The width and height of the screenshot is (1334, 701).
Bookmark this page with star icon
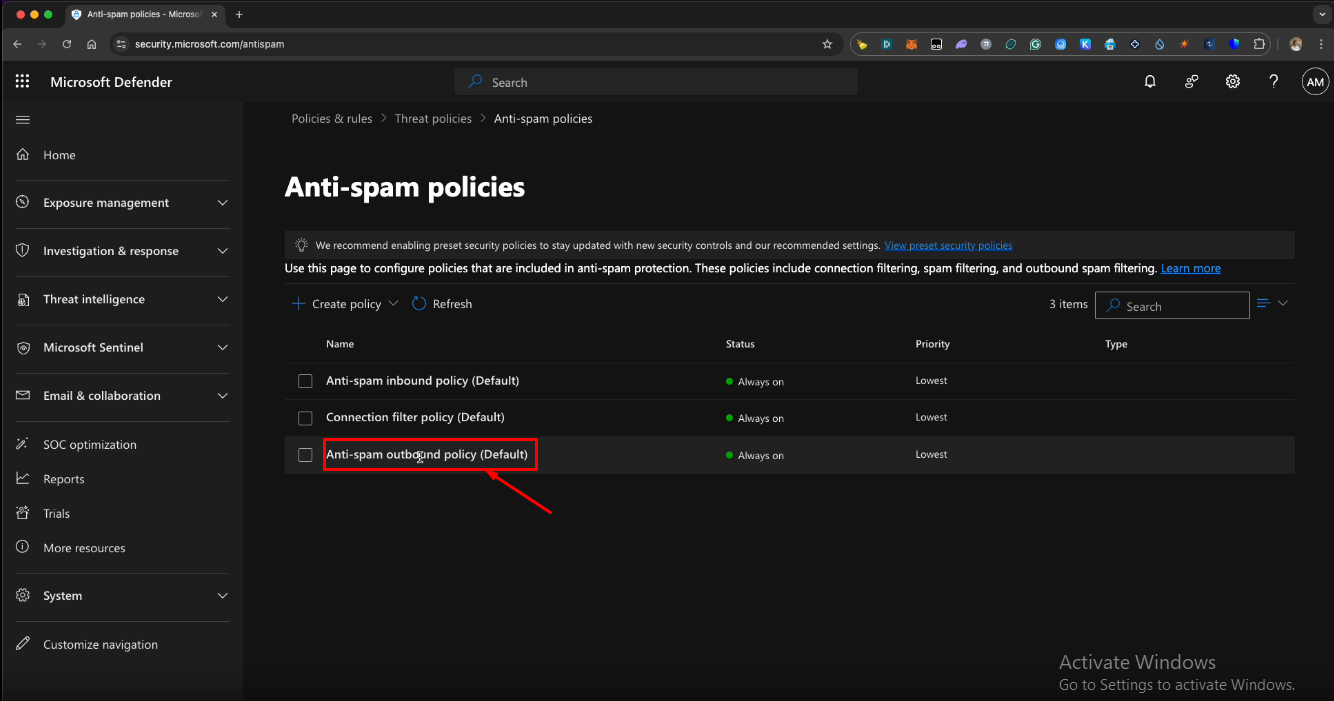(x=827, y=44)
